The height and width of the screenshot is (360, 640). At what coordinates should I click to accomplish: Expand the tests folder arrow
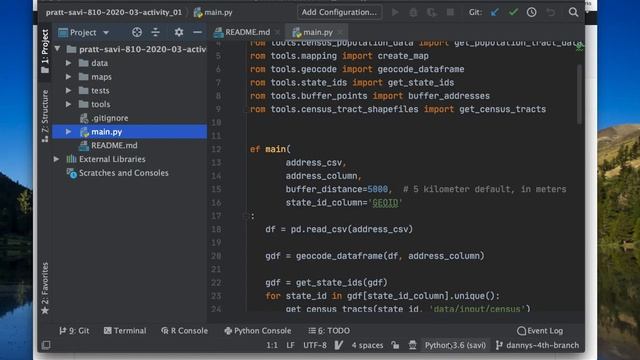(x=68, y=90)
